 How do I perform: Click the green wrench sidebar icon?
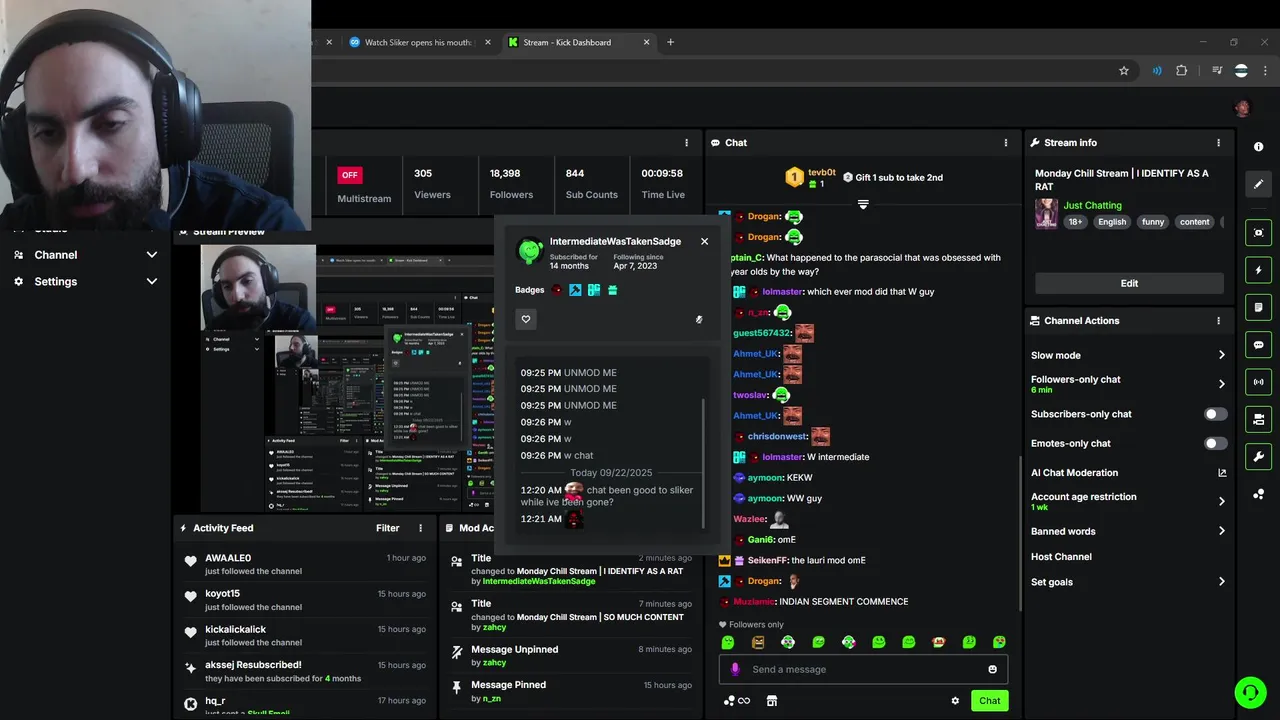pyautogui.click(x=1258, y=457)
